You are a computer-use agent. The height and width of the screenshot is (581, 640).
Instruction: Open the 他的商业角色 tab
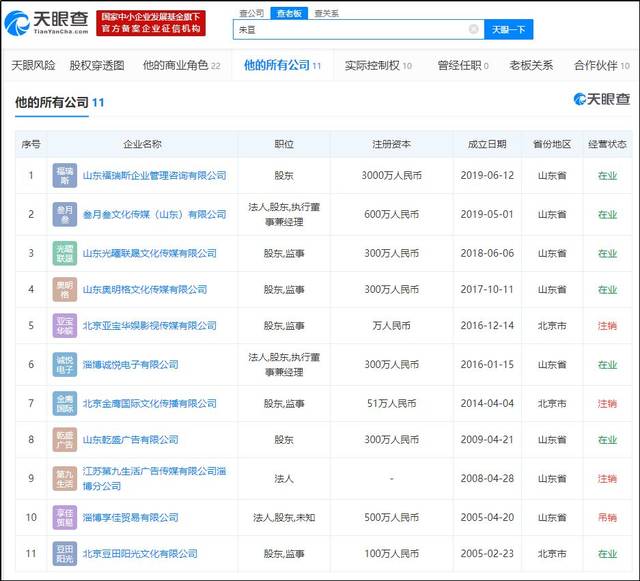[181, 66]
